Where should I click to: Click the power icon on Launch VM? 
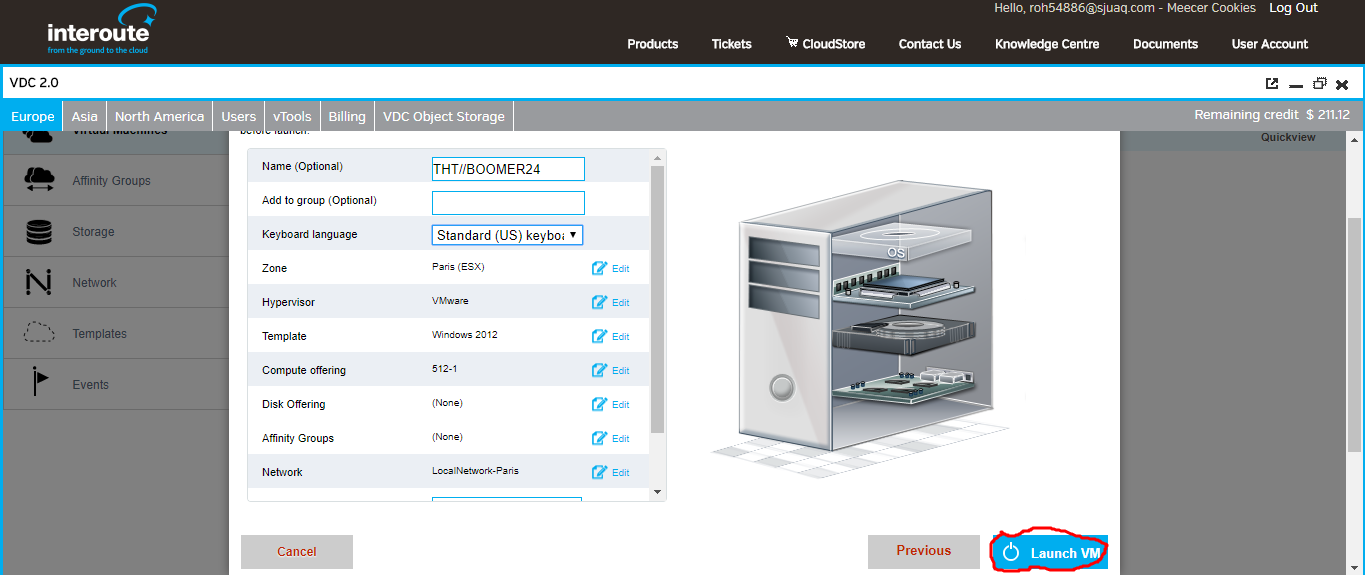click(1011, 552)
